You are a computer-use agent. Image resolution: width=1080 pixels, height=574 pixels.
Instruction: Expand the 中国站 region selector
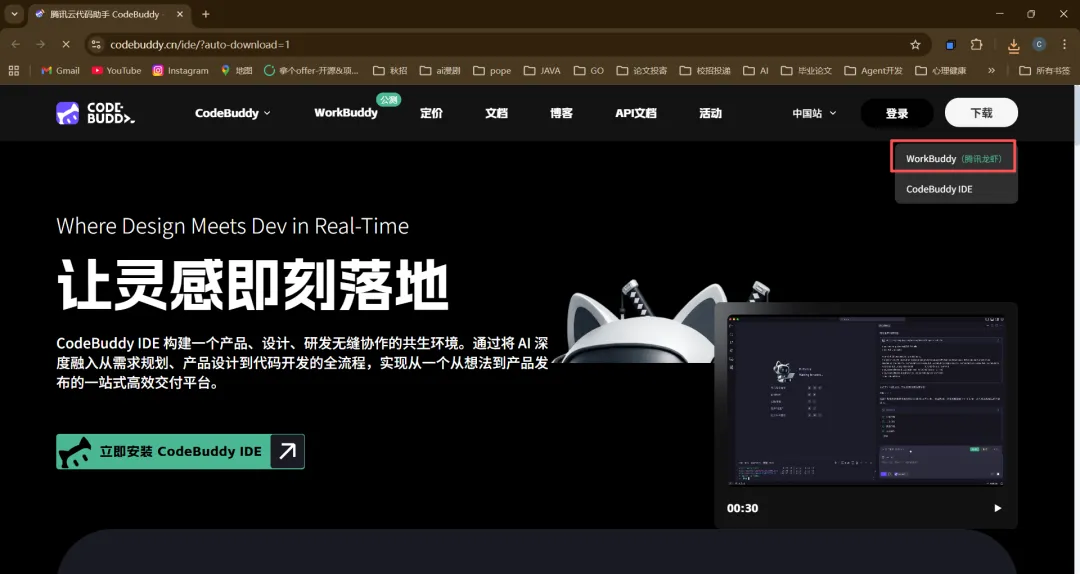[814, 113]
